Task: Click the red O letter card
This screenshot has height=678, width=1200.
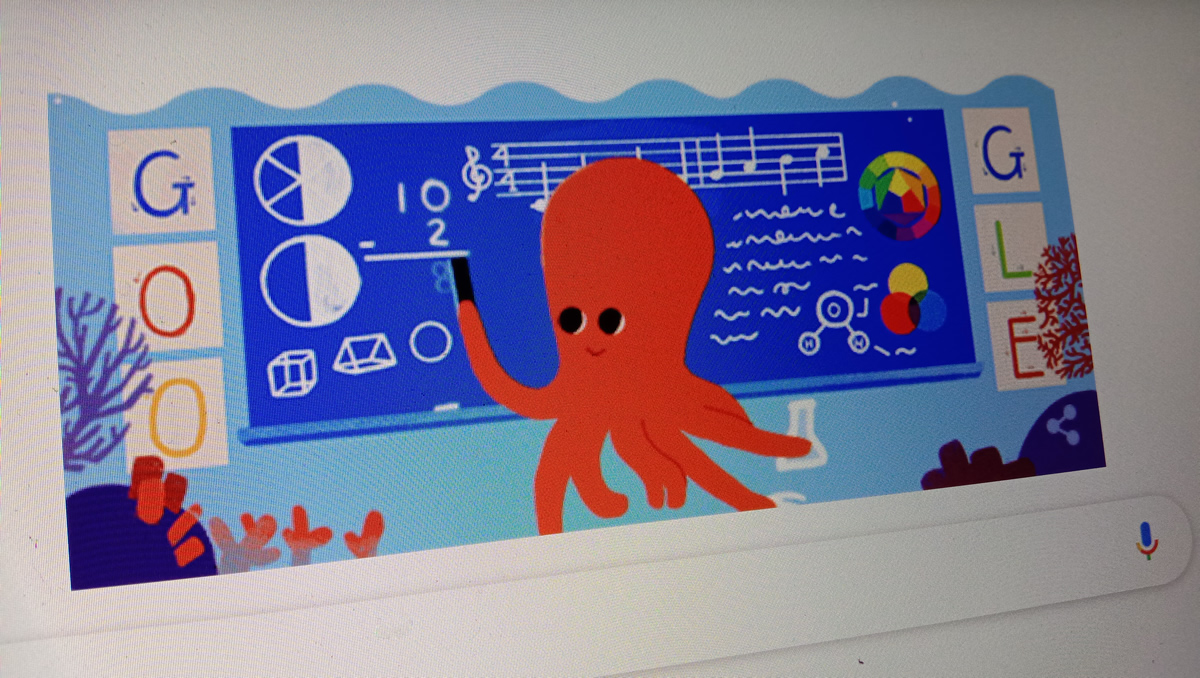Action: click(x=165, y=296)
